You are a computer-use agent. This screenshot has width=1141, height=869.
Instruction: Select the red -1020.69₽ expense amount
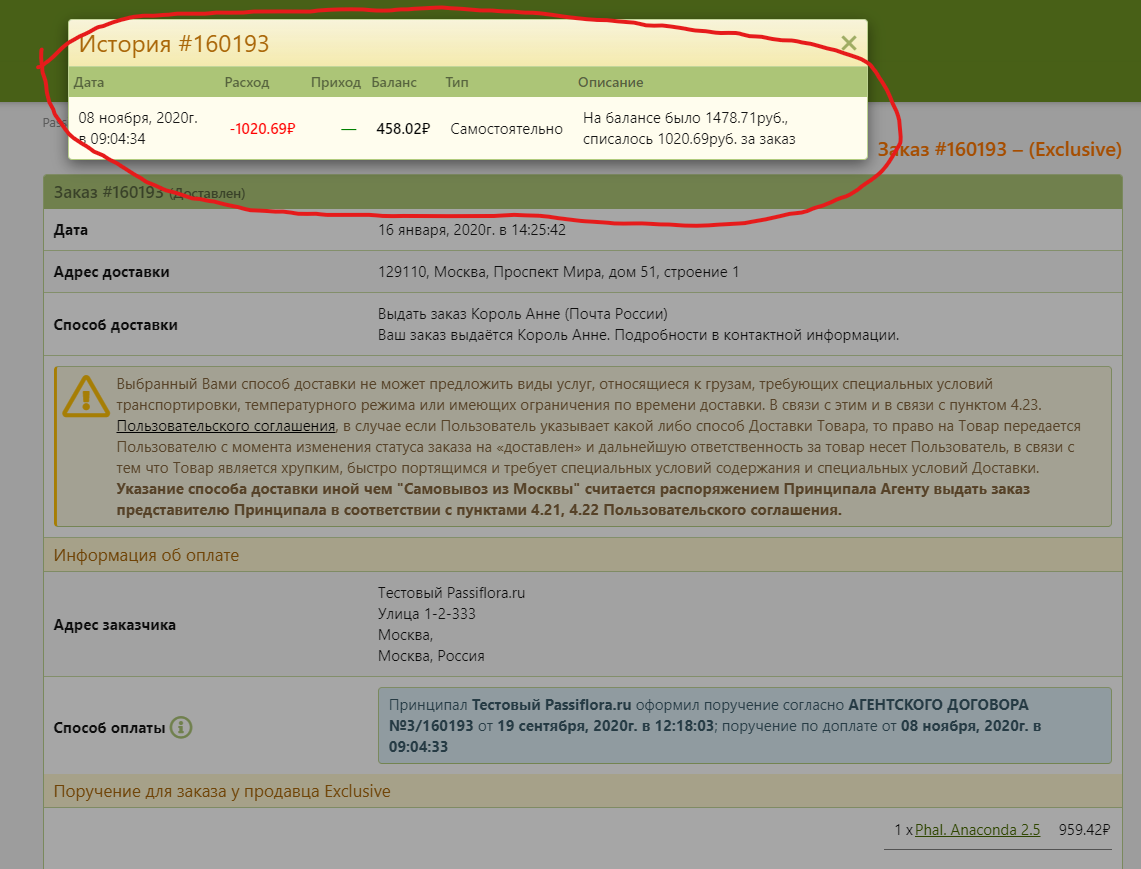point(262,129)
